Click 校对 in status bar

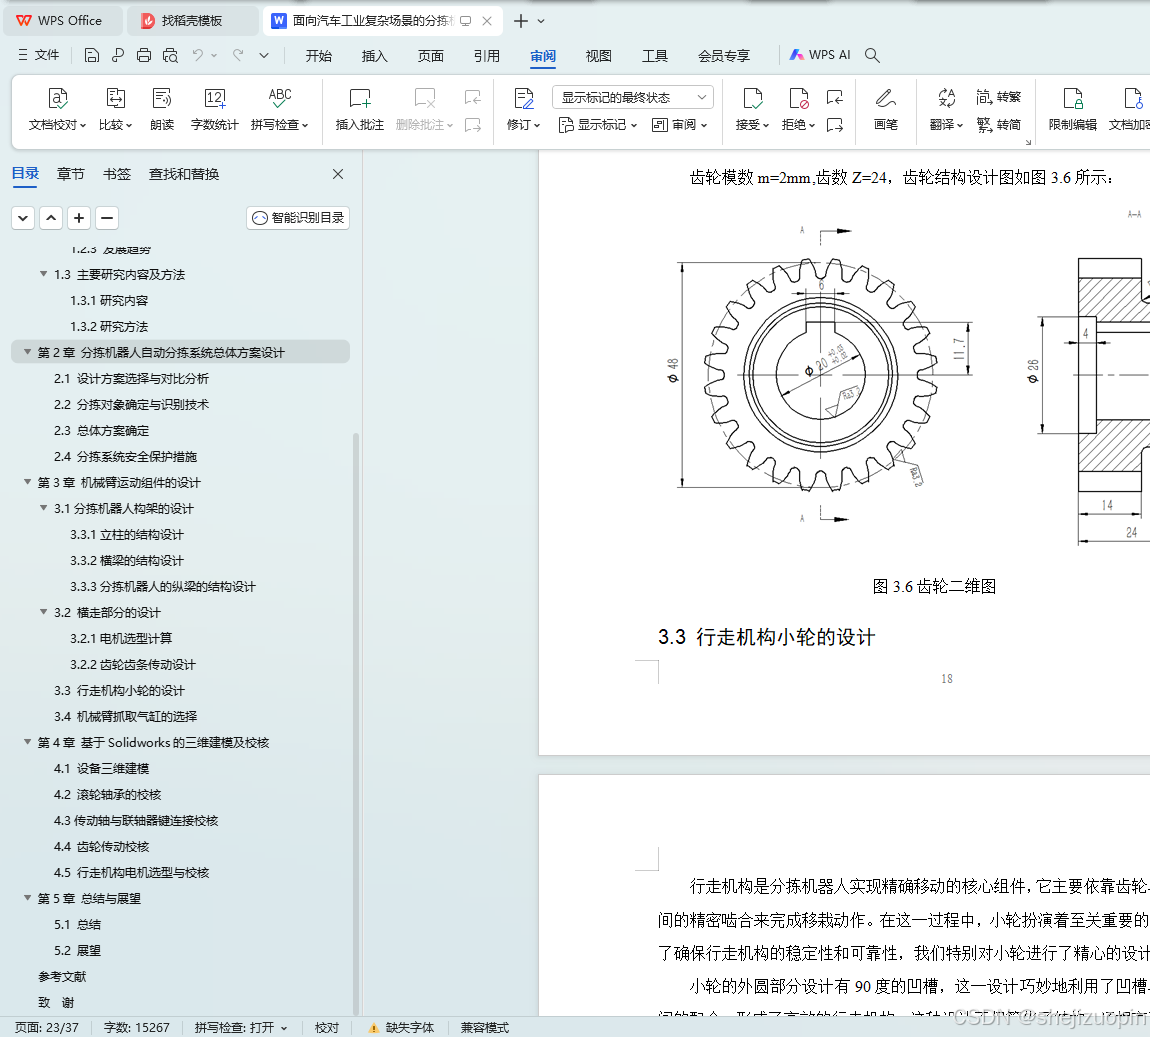(326, 1027)
